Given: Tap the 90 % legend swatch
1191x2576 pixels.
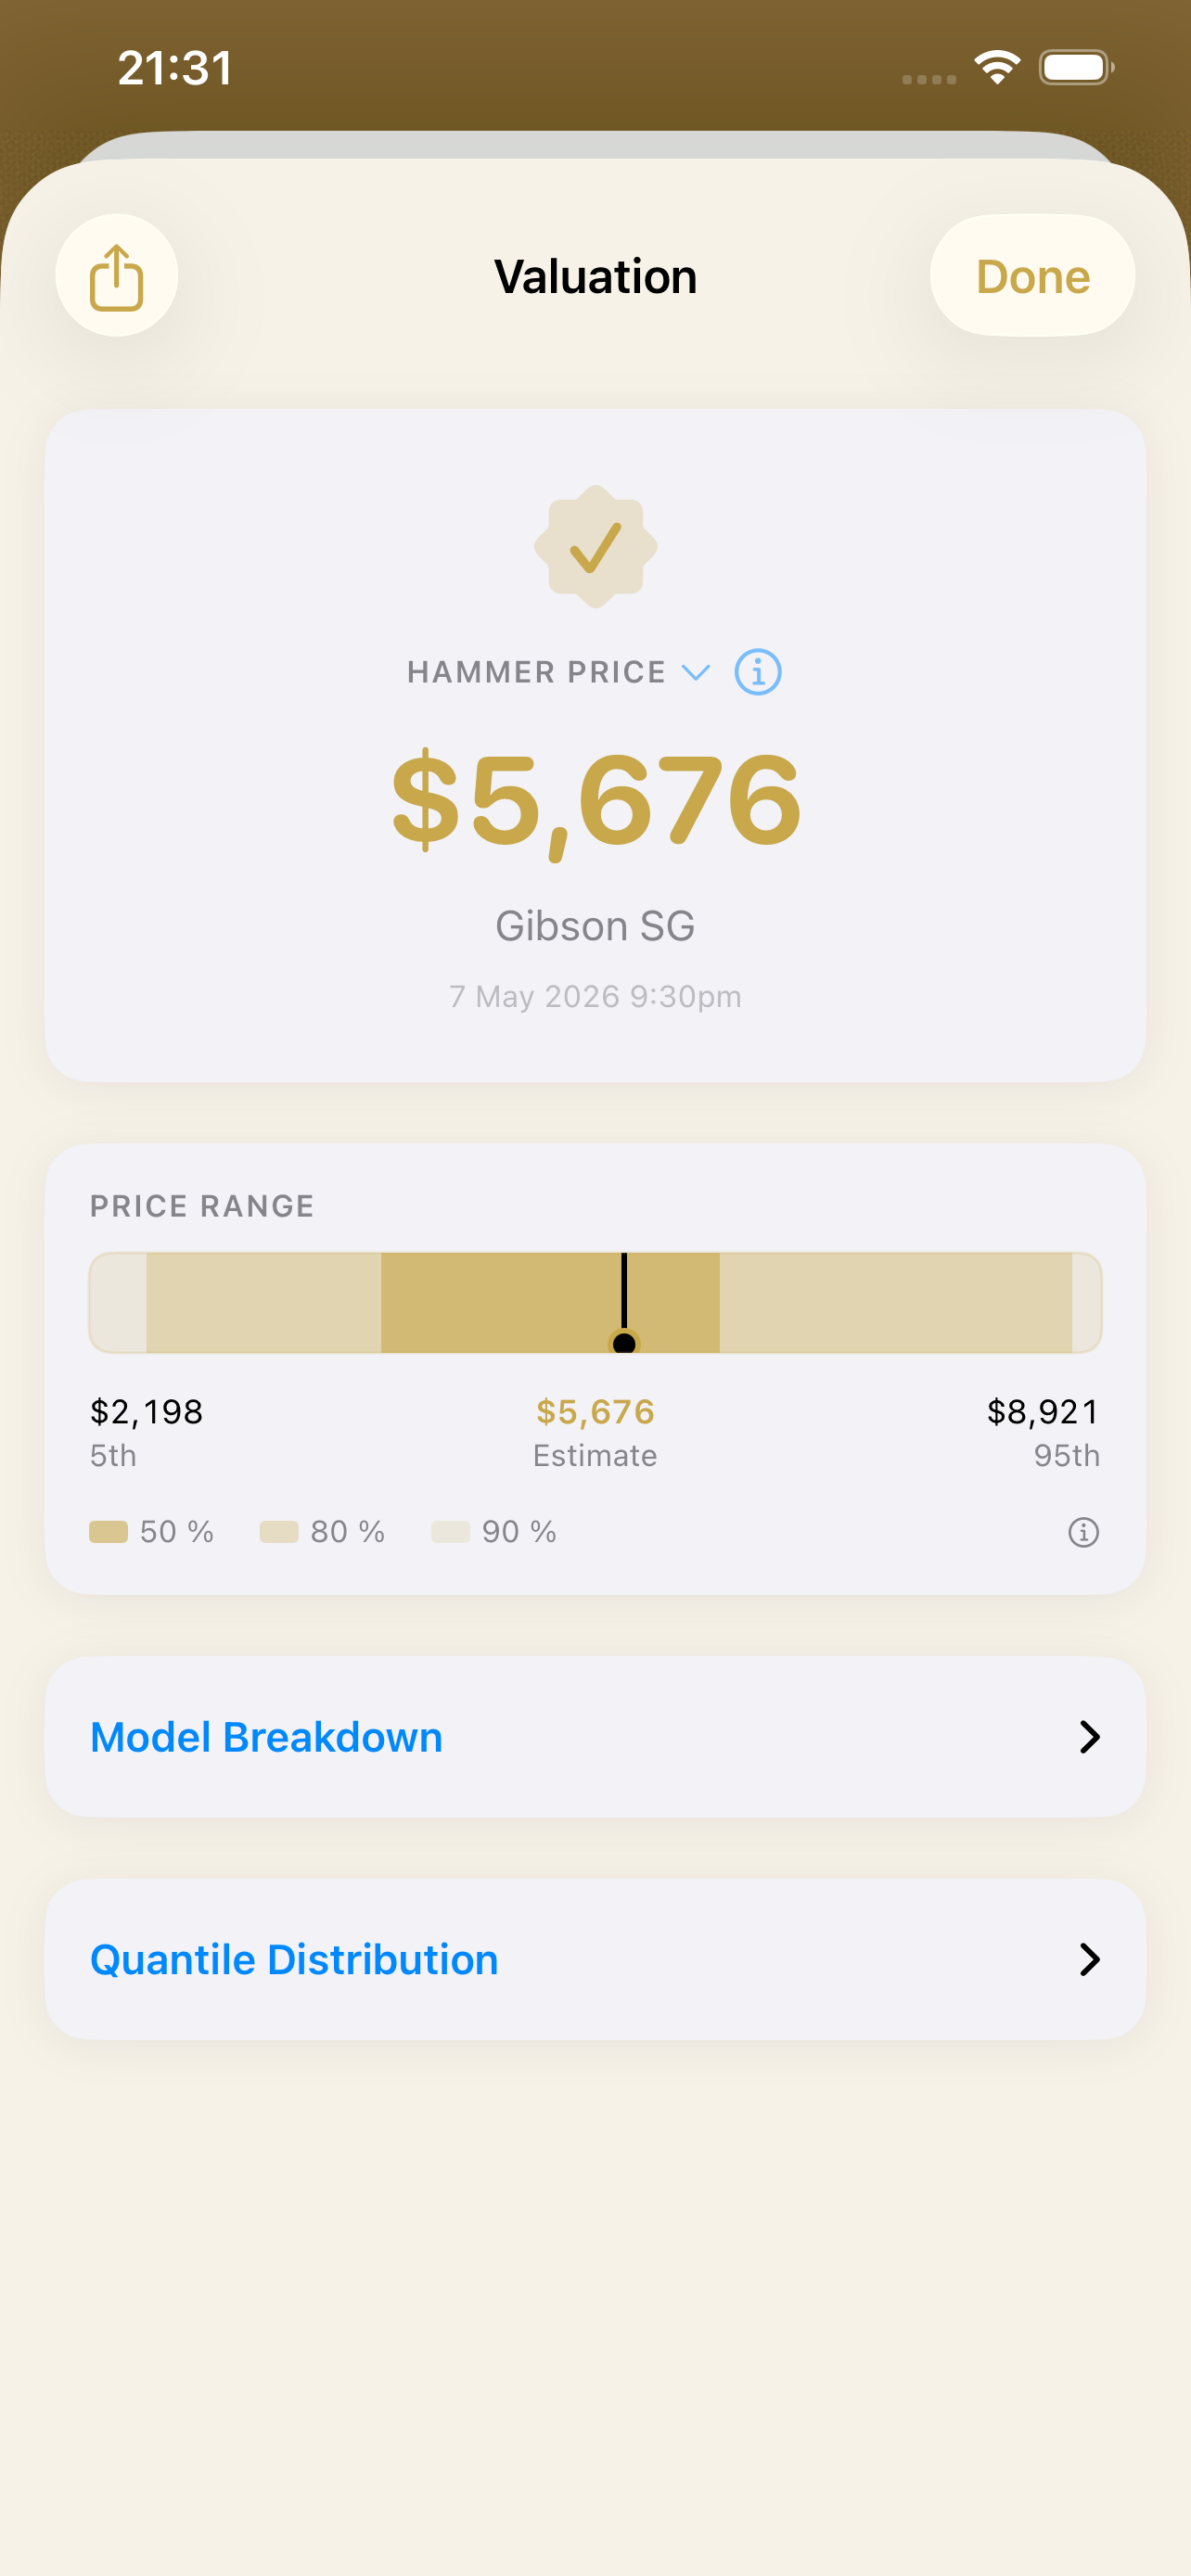Looking at the screenshot, I should [450, 1532].
